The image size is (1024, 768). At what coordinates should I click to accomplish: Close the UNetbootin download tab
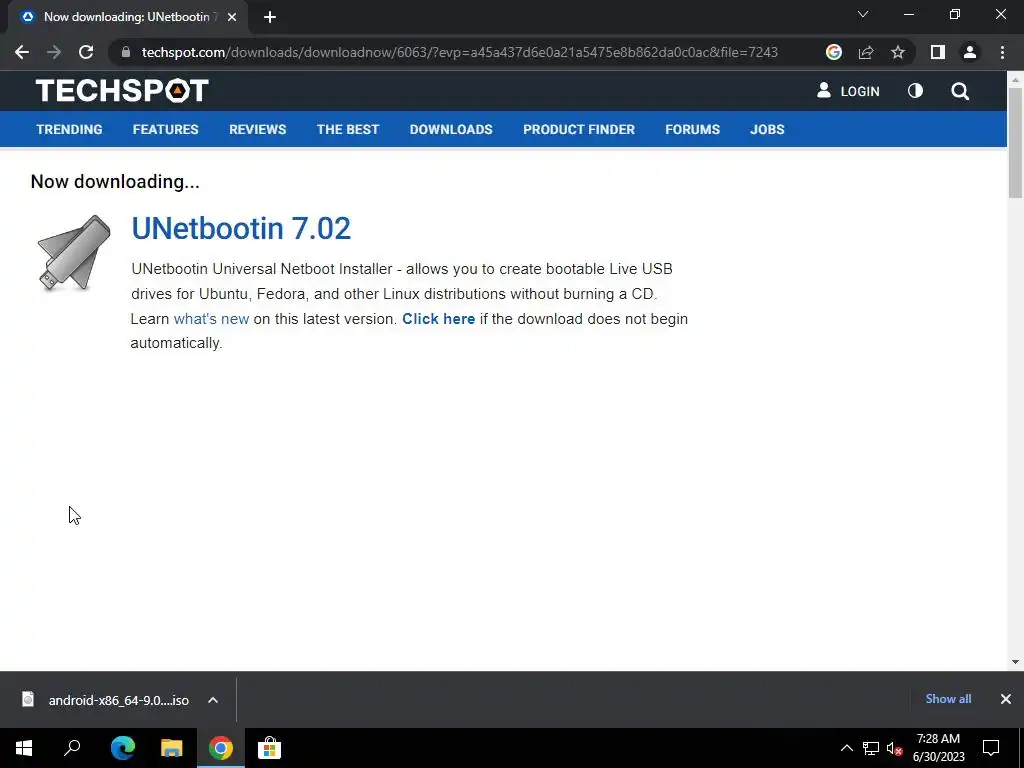pyautogui.click(x=232, y=17)
